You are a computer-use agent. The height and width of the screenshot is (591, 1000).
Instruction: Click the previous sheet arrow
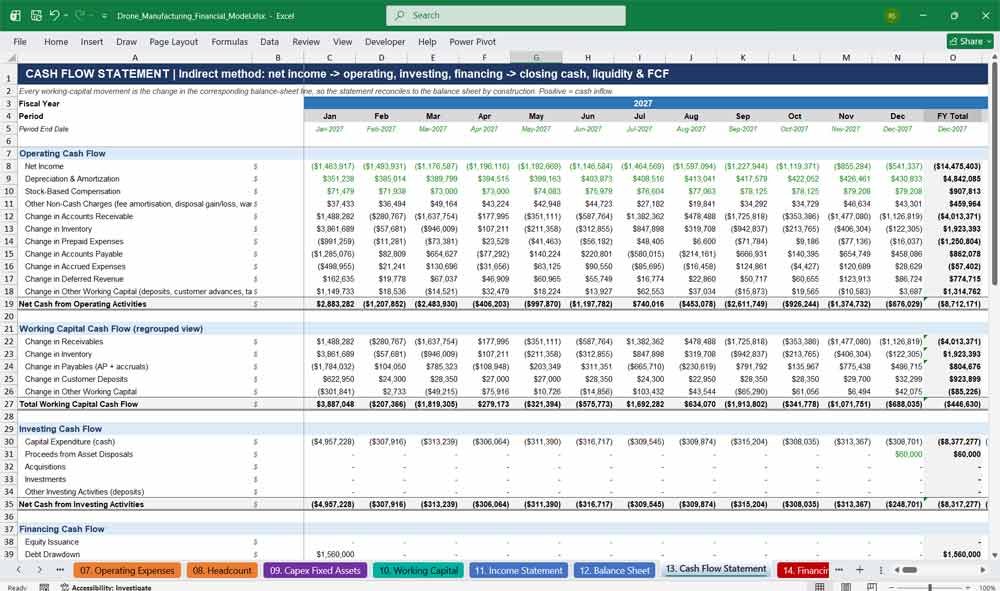pyautogui.click(x=19, y=570)
